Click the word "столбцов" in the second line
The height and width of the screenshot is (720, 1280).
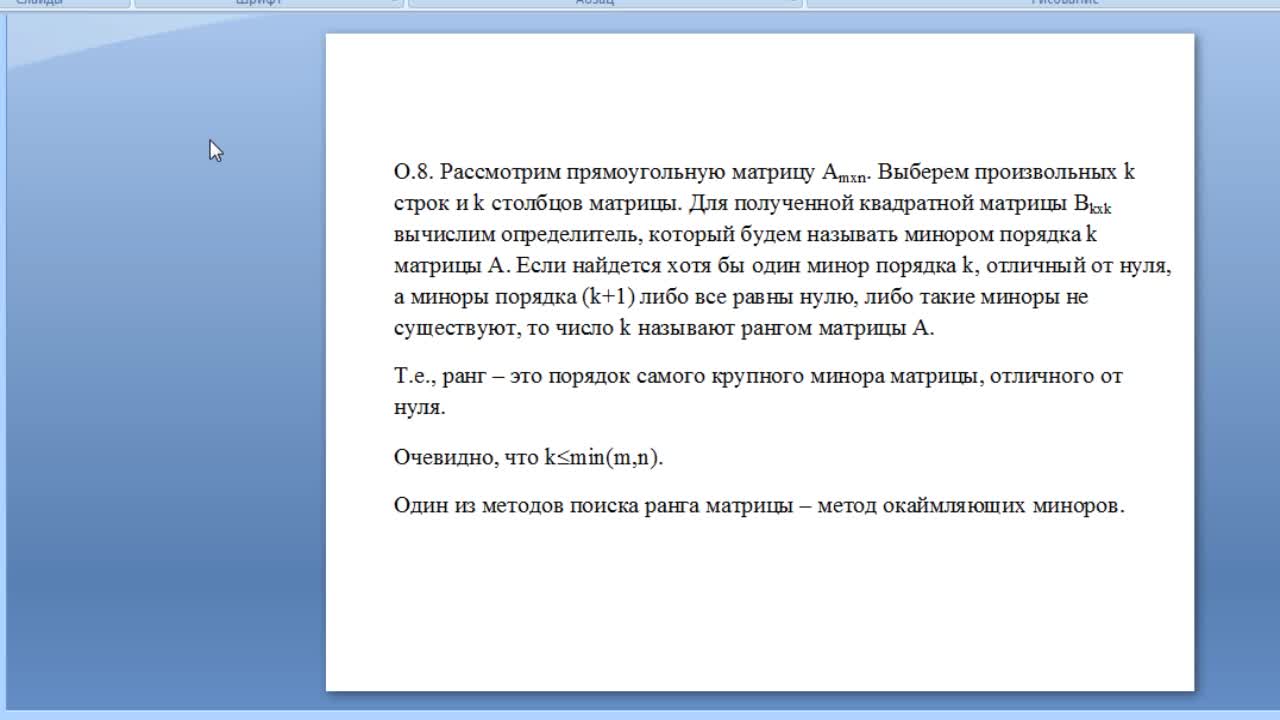pos(536,203)
